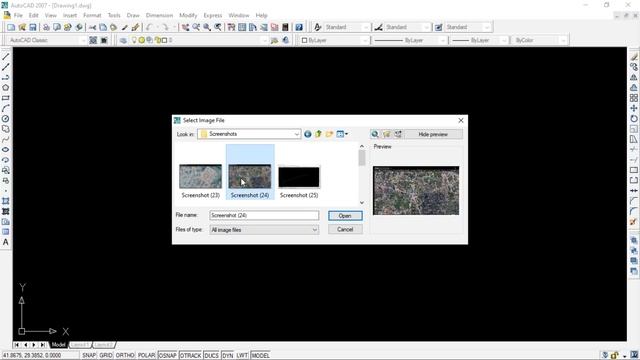Select the Spline draw tool
This screenshot has height=360, width=640.
pyautogui.click(x=6, y=139)
